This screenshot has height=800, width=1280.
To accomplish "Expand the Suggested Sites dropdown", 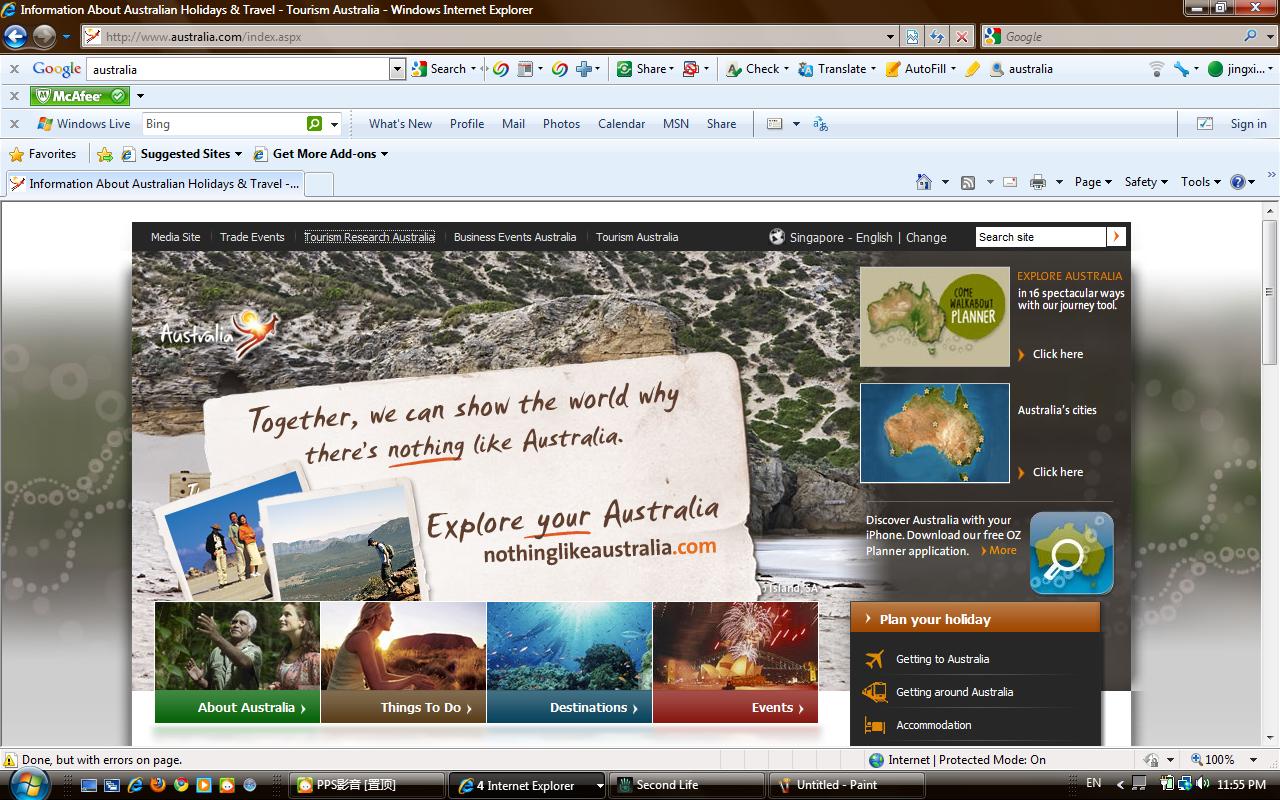I will click(x=238, y=154).
